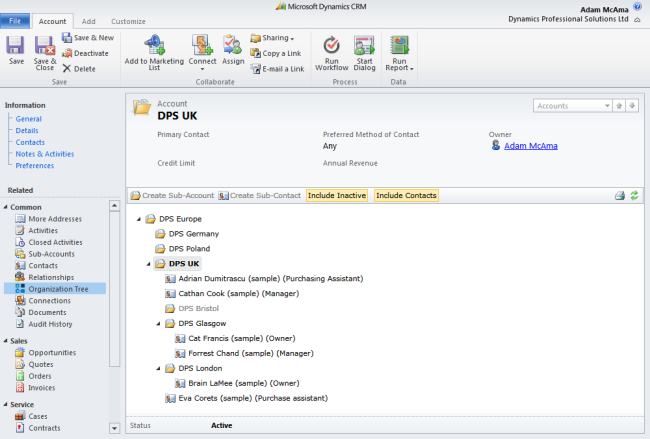Toggle the Include Contacts filter
The width and height of the screenshot is (650, 439).
[406, 196]
